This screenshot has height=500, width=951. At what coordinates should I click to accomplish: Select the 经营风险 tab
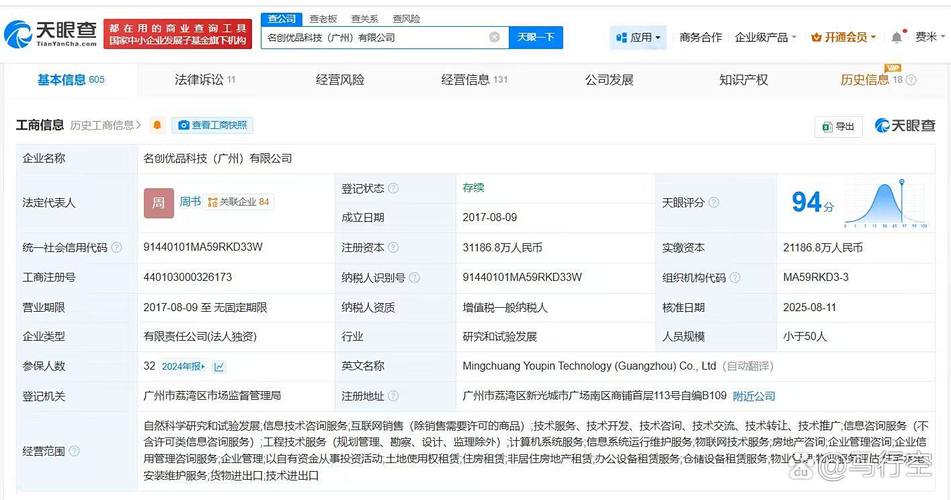click(x=340, y=79)
